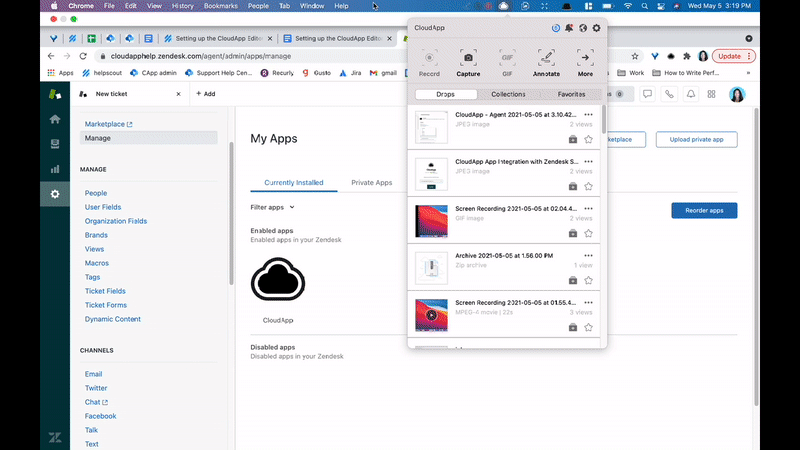Open the More options in CloudApp

pyautogui.click(x=585, y=63)
